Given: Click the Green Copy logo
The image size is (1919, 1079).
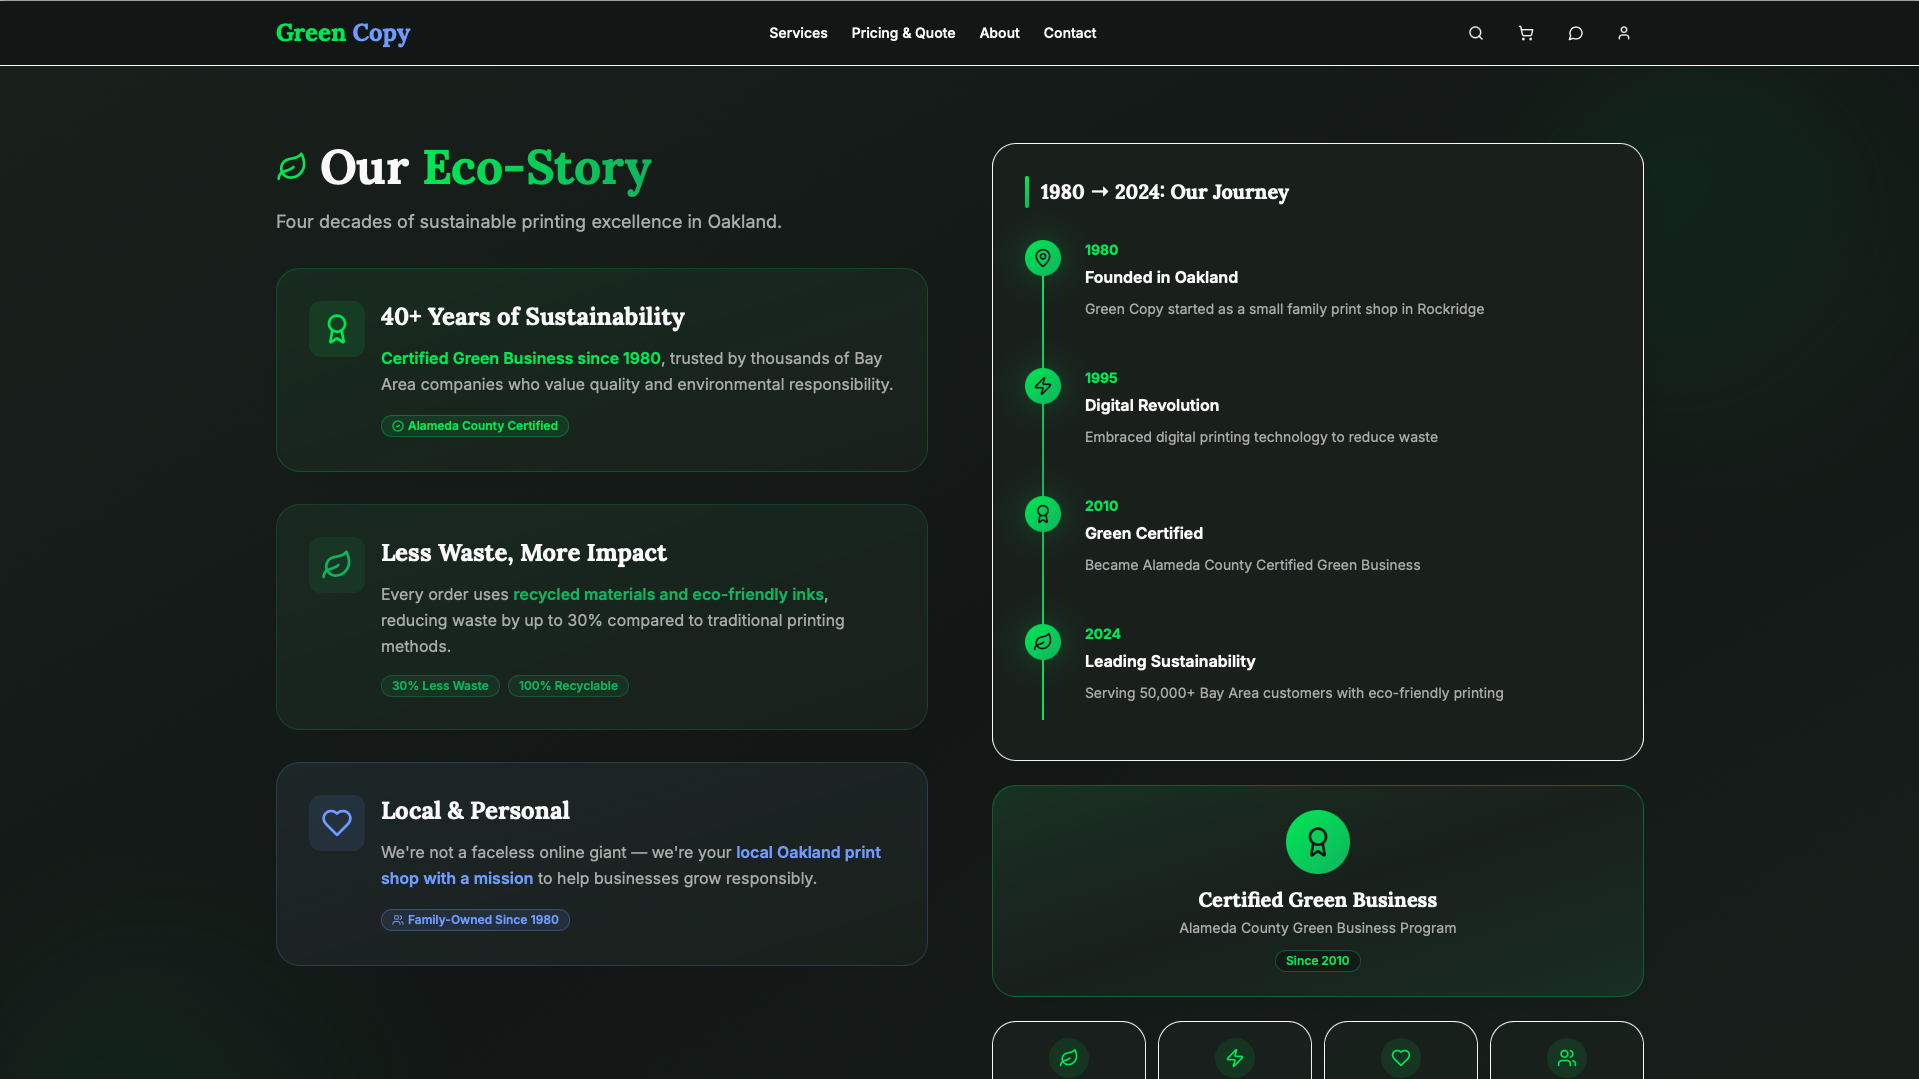Looking at the screenshot, I should tap(343, 33).
